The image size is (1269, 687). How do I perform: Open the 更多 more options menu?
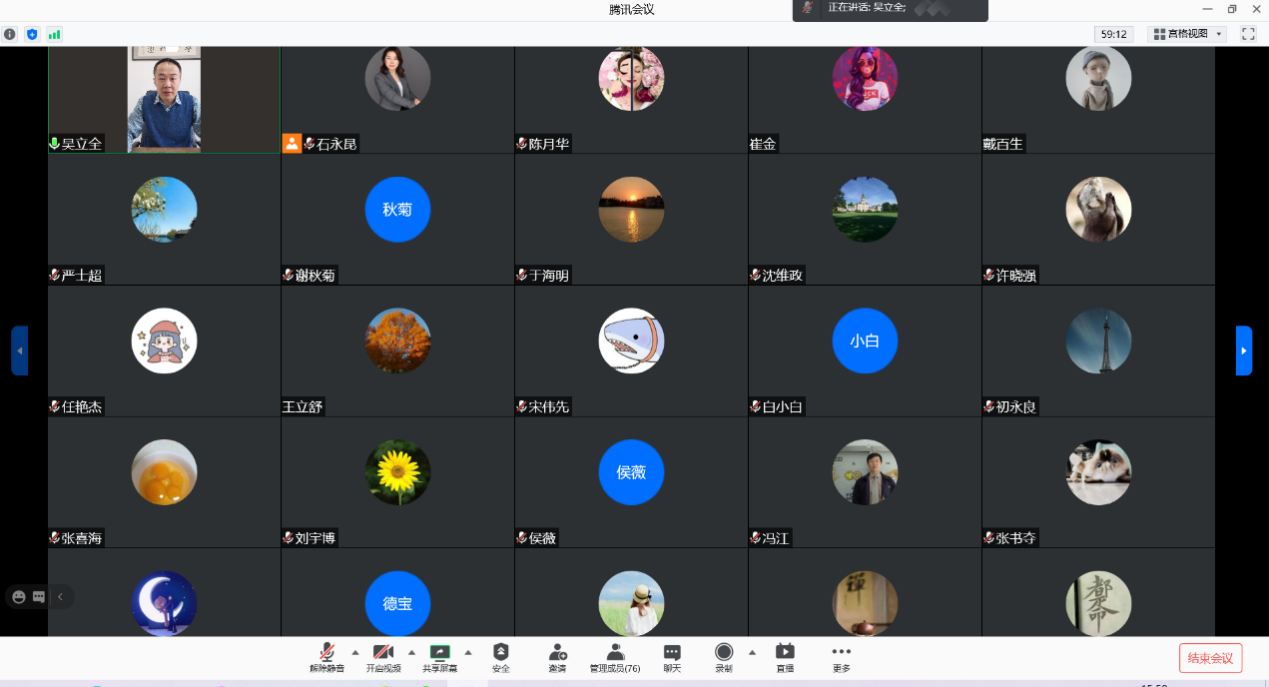coord(841,657)
